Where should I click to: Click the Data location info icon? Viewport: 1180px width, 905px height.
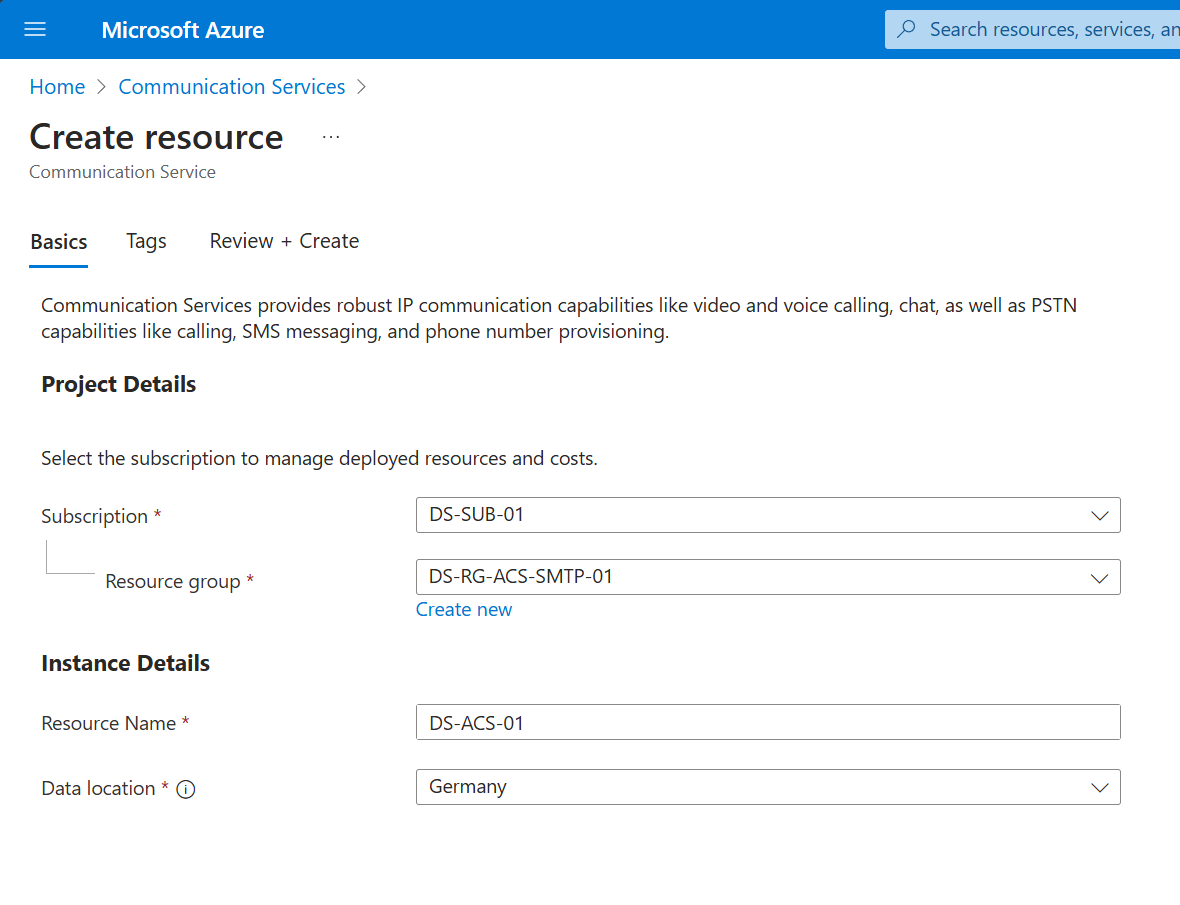click(x=185, y=789)
